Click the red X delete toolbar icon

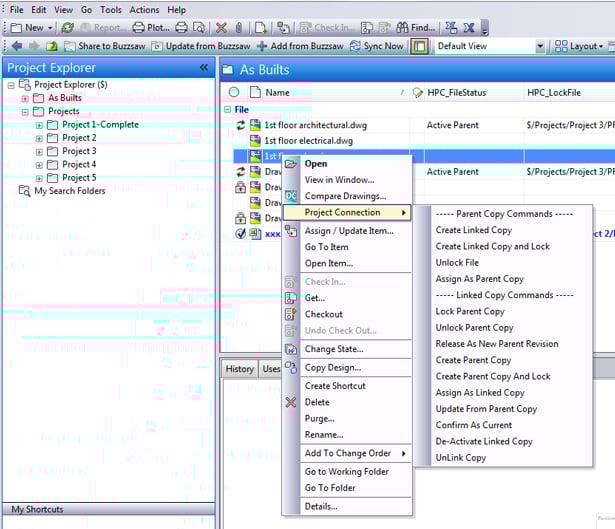(221, 28)
